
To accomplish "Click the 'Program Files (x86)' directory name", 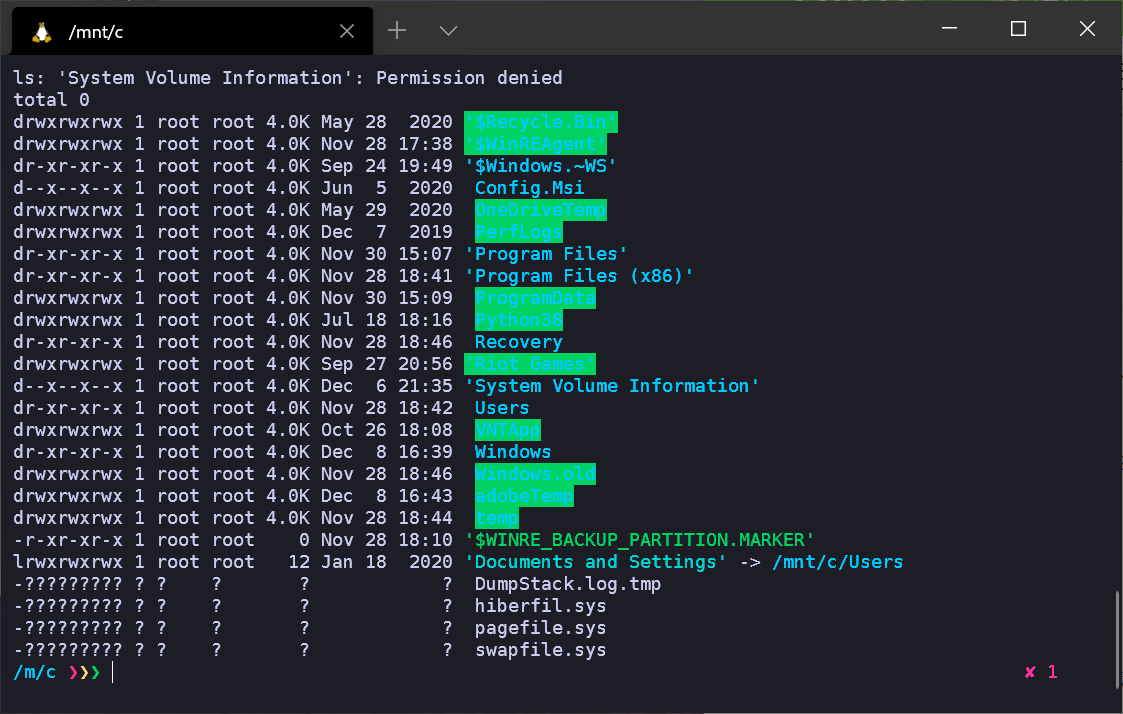I will point(579,276).
